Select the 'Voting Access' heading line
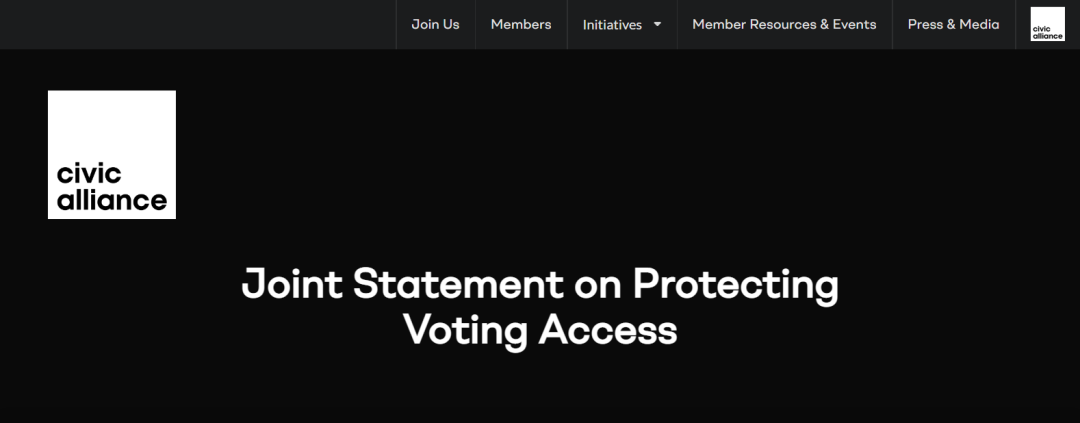This screenshot has height=423, width=1080. coord(540,329)
